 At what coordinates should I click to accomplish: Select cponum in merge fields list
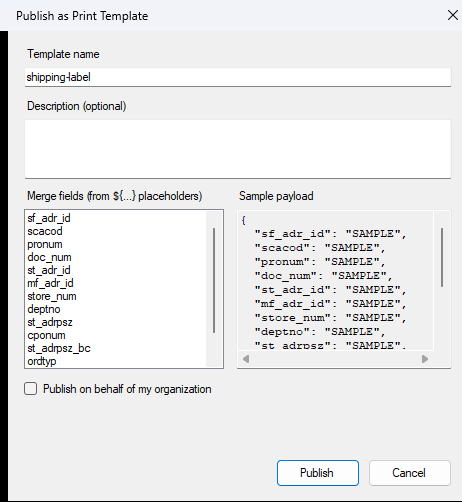coord(46,335)
